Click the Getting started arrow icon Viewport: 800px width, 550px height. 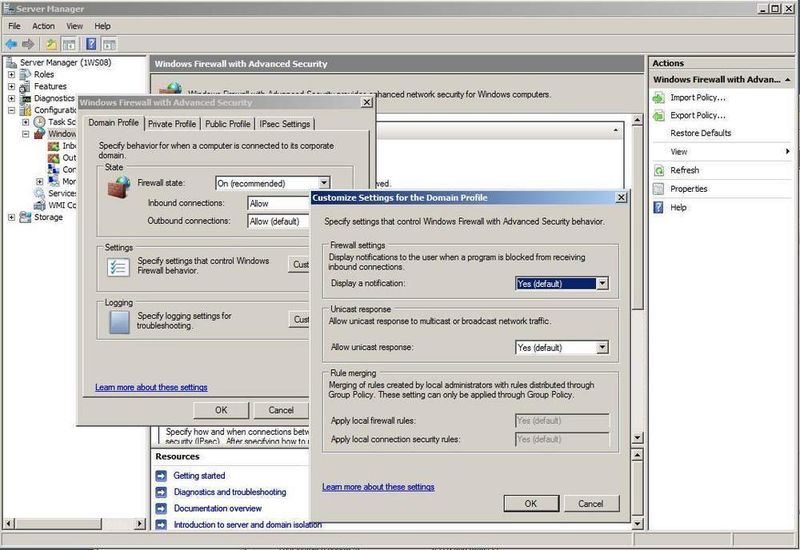tap(161, 476)
